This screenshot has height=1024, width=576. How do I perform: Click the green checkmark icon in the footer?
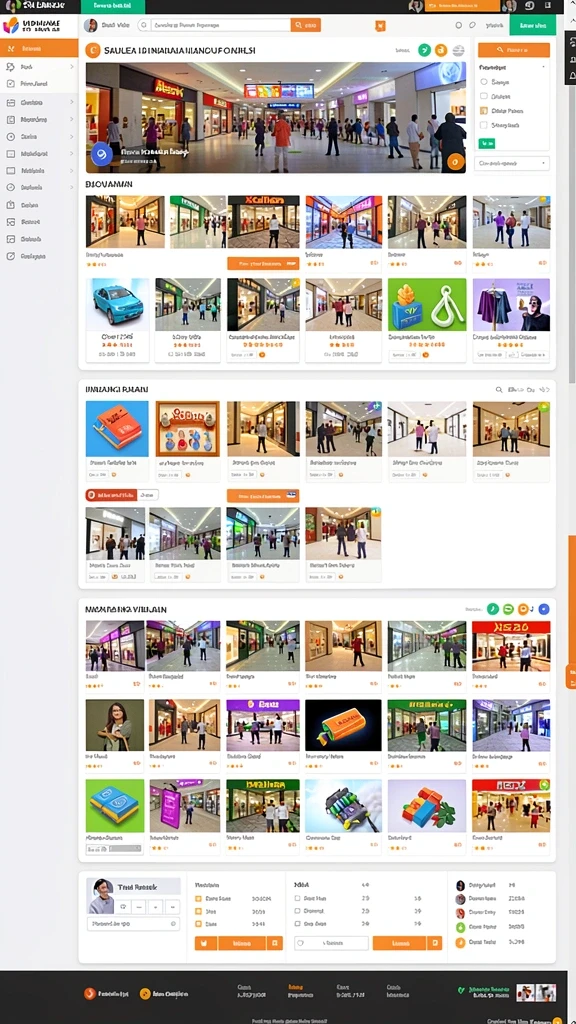[x=461, y=990]
